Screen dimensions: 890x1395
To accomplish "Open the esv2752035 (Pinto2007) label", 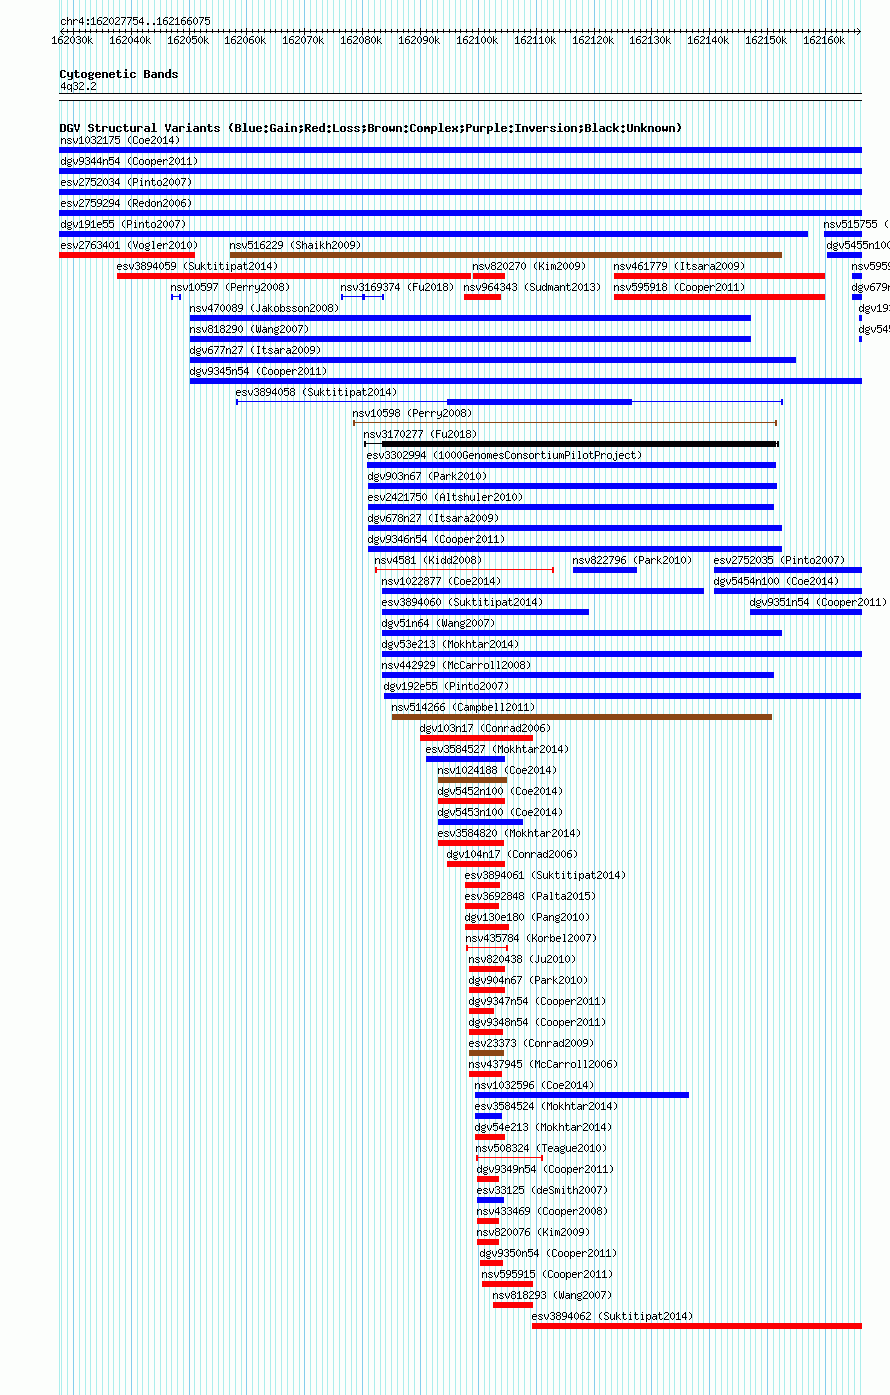I will click(x=779, y=560).
